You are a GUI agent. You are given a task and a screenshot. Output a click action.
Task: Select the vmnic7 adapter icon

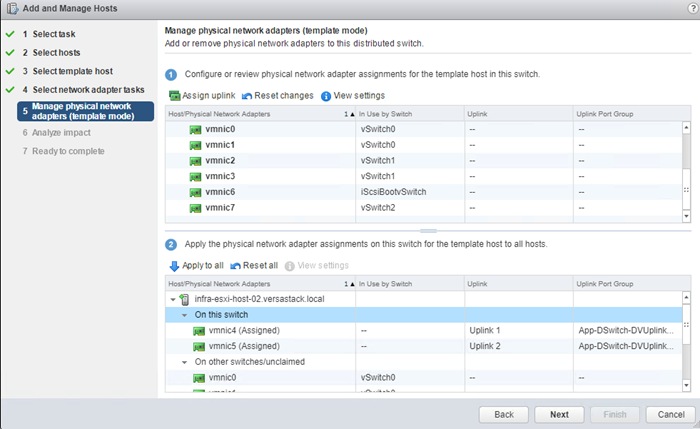coord(195,208)
